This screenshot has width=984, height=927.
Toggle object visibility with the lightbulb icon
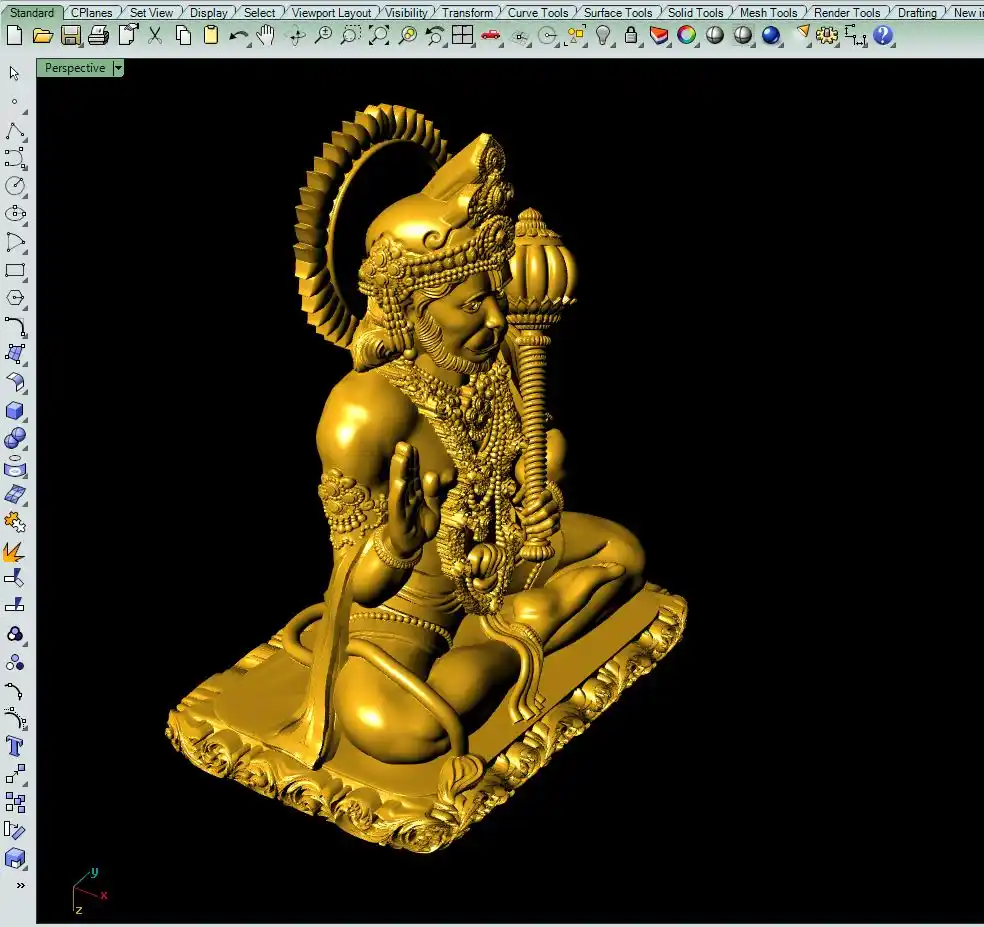pyautogui.click(x=603, y=36)
